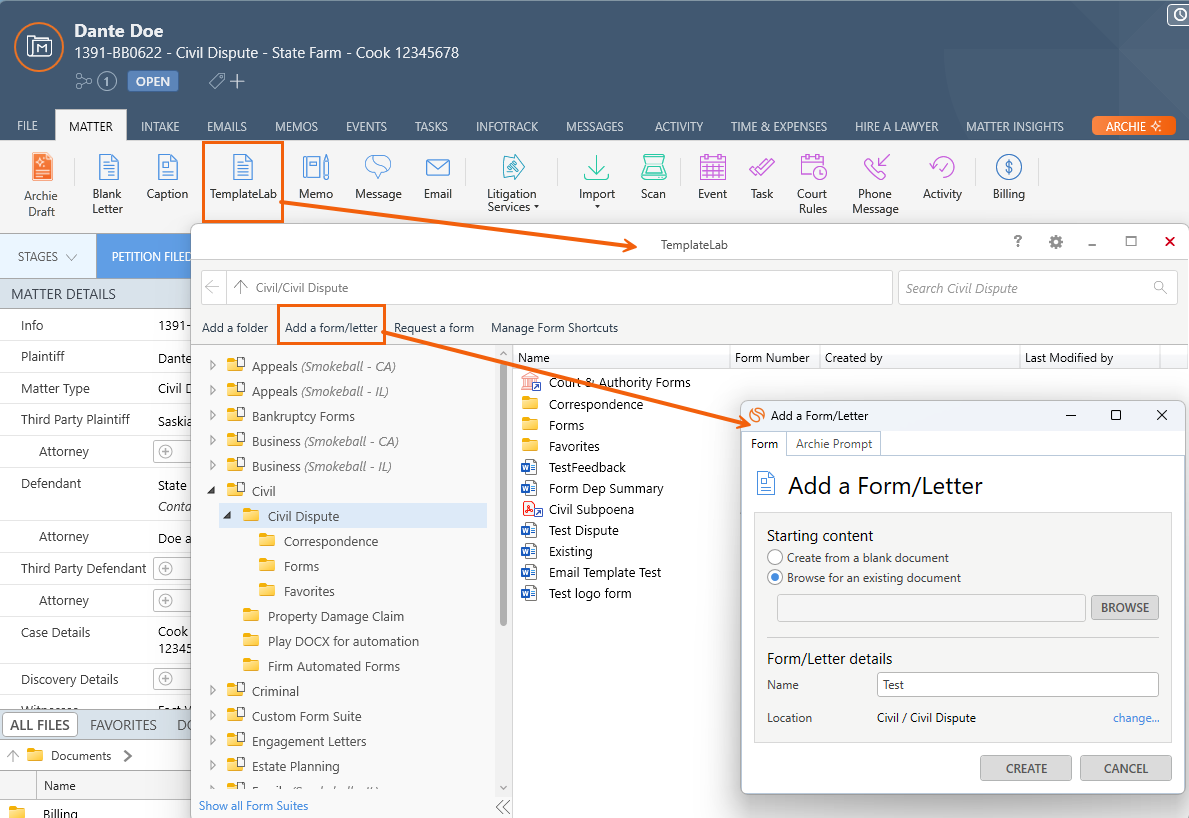Open the TIME & EXPENSES tab
Screen dimensions: 1189x818
pos(779,127)
